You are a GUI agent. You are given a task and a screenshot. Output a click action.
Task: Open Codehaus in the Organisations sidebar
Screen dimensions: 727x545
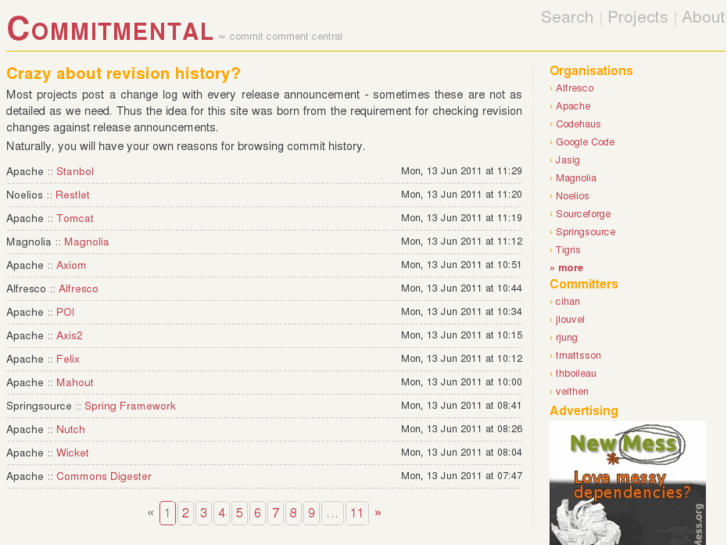[x=578, y=124]
